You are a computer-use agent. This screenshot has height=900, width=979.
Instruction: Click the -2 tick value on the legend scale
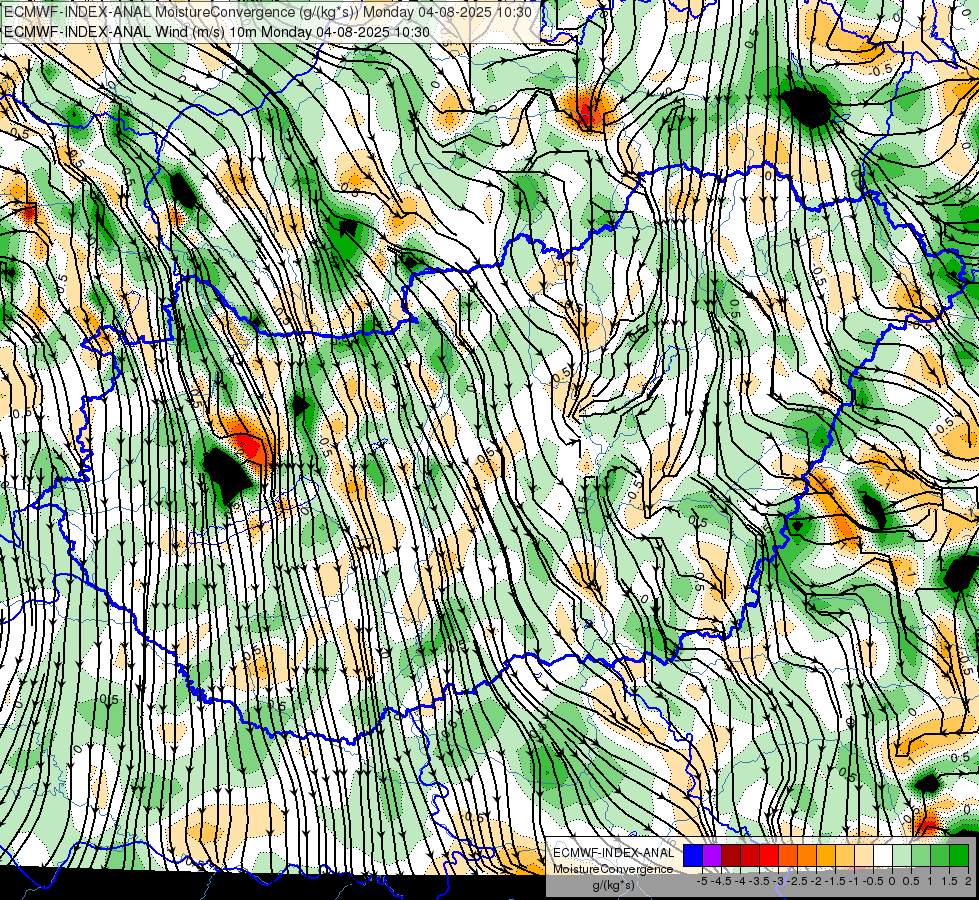point(817,881)
